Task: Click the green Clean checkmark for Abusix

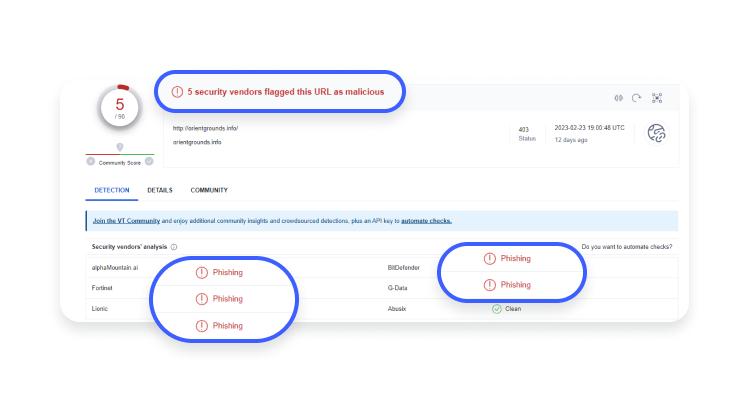Action: click(x=496, y=309)
